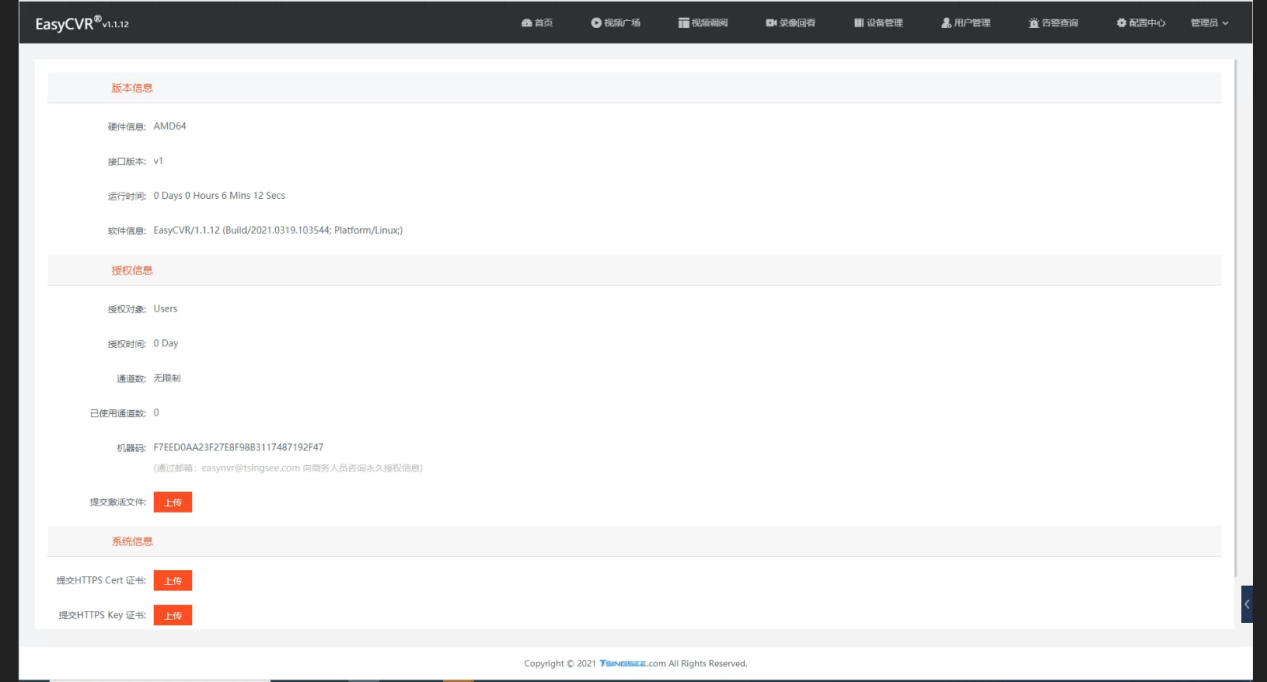The width and height of the screenshot is (1267, 682).
Task: Open 配置中心 via the gear icon
Action: [1121, 23]
